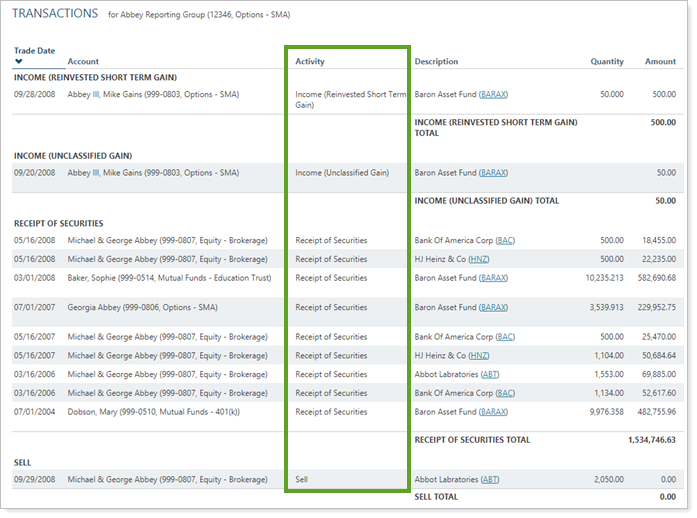Click BAC ticker link in 05/16/2008 row
The width and height of the screenshot is (697, 518).
505,241
